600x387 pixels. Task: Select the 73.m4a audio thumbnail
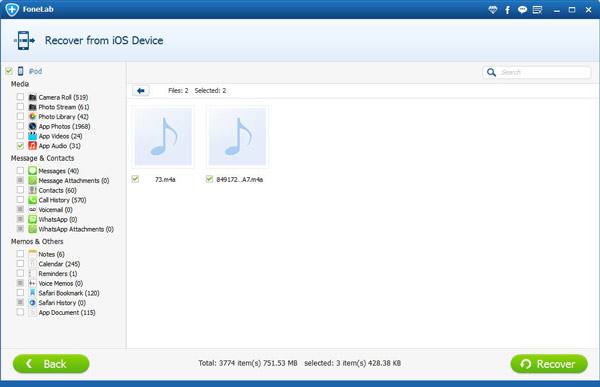163,137
